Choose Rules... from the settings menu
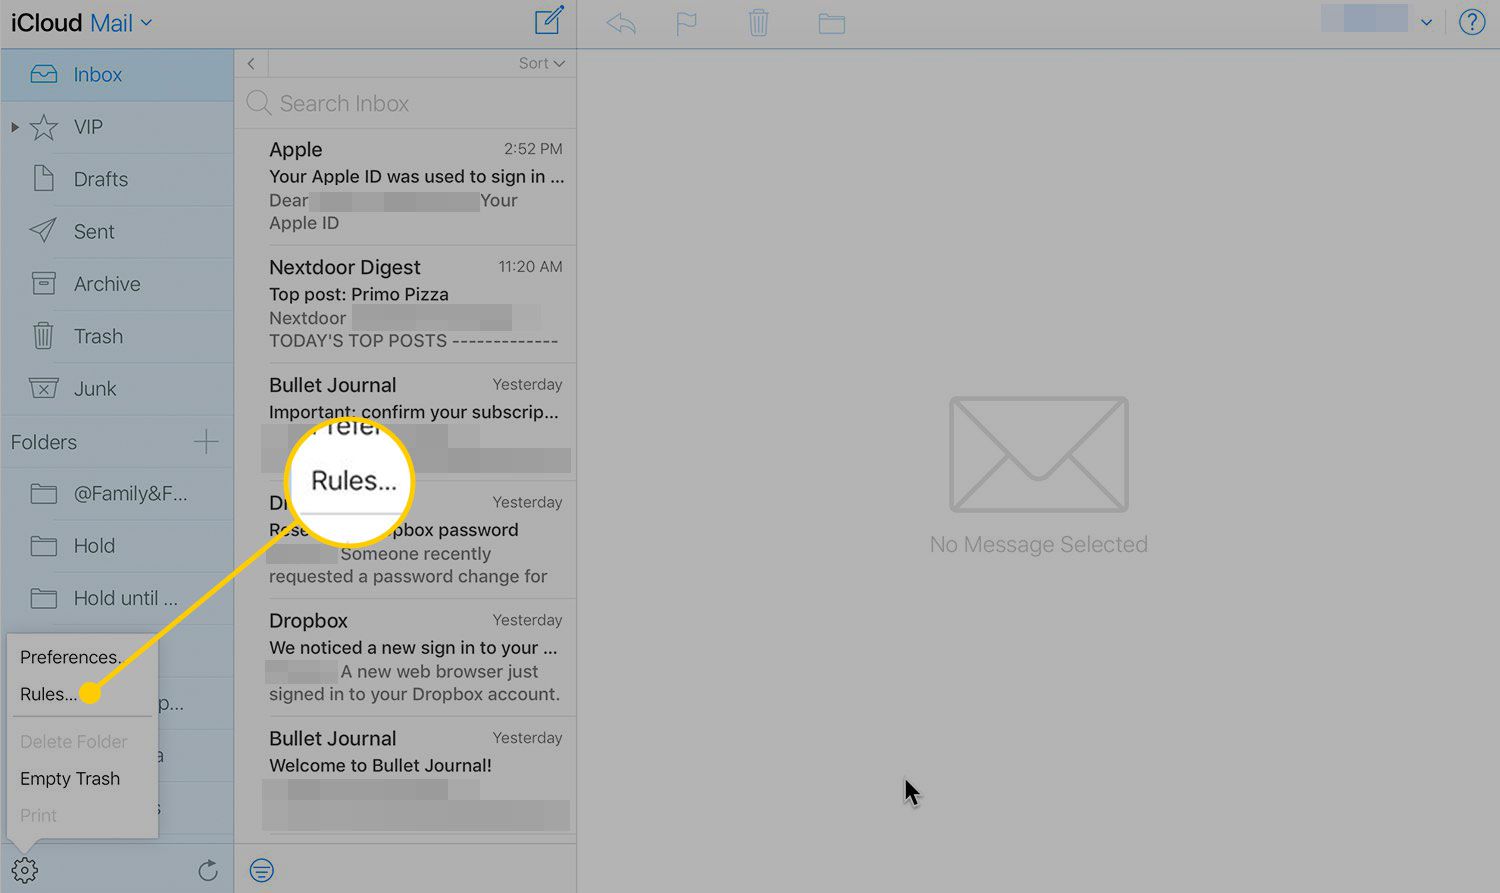The width and height of the screenshot is (1500, 893). (x=48, y=694)
